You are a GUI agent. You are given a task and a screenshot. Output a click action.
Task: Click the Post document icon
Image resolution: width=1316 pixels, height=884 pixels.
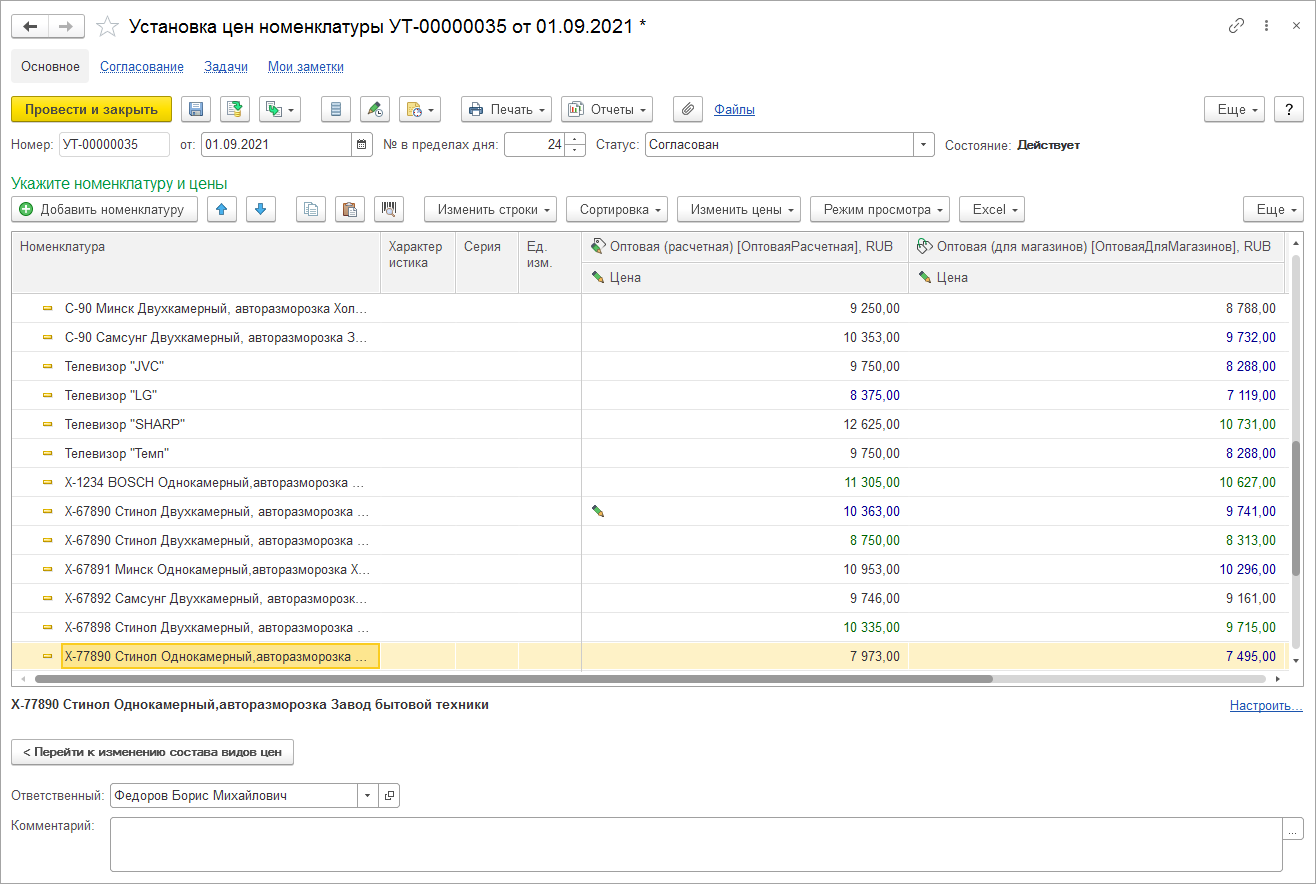235,109
